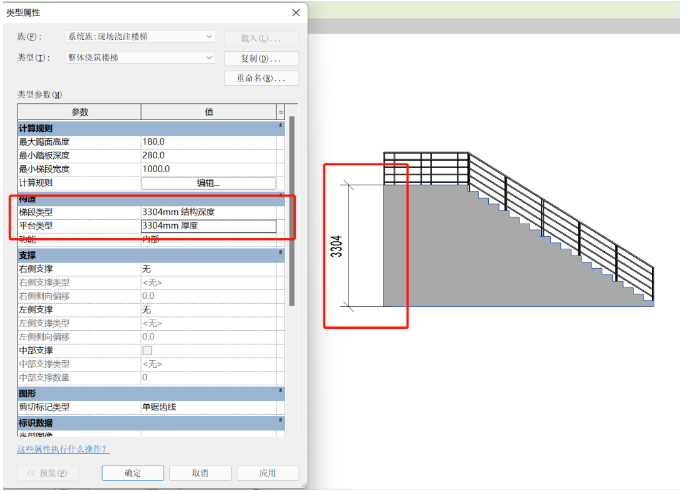
Task: Click the 取消 cancel button
Action: (200, 473)
